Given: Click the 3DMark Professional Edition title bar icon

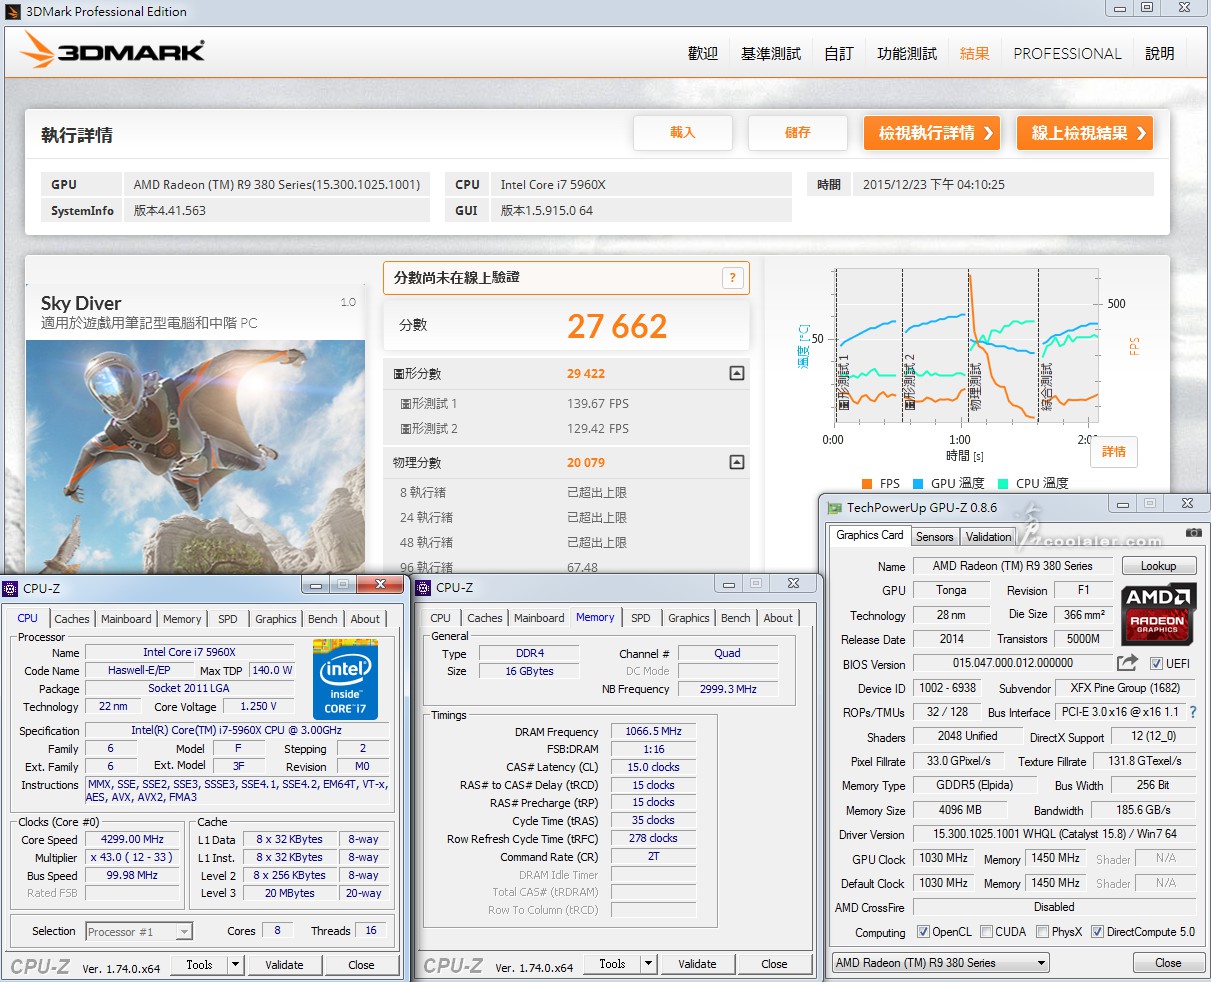Looking at the screenshot, I should click(x=13, y=11).
